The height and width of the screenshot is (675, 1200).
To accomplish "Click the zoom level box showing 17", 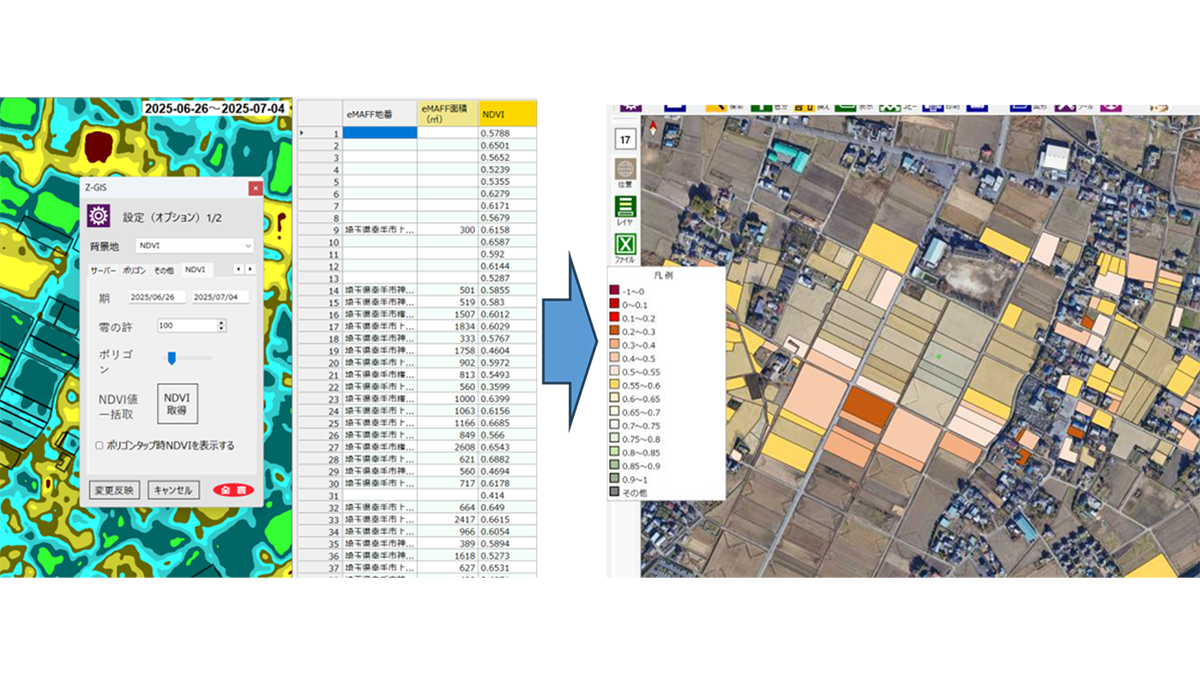I will click(x=625, y=139).
